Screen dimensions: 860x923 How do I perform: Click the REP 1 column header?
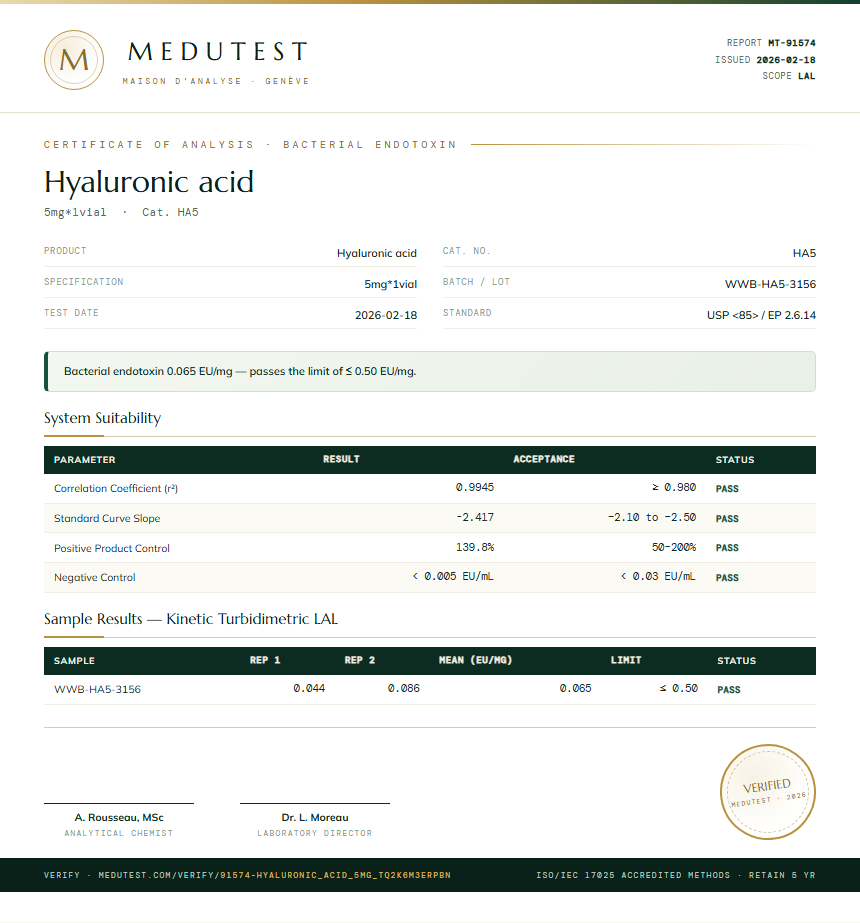coord(265,660)
